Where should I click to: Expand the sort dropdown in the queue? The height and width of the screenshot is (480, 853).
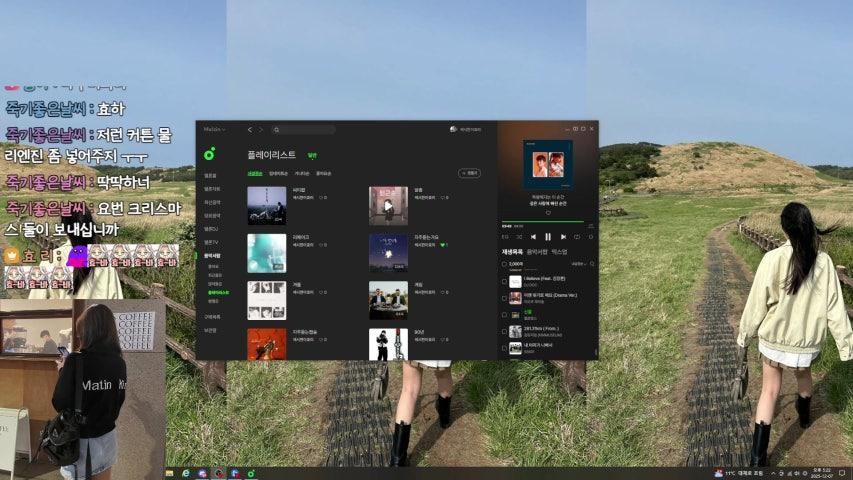[577, 264]
